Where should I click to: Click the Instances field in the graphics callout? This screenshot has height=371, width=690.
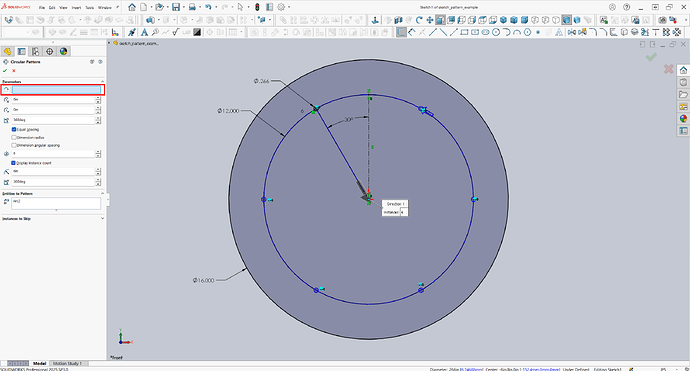point(404,212)
